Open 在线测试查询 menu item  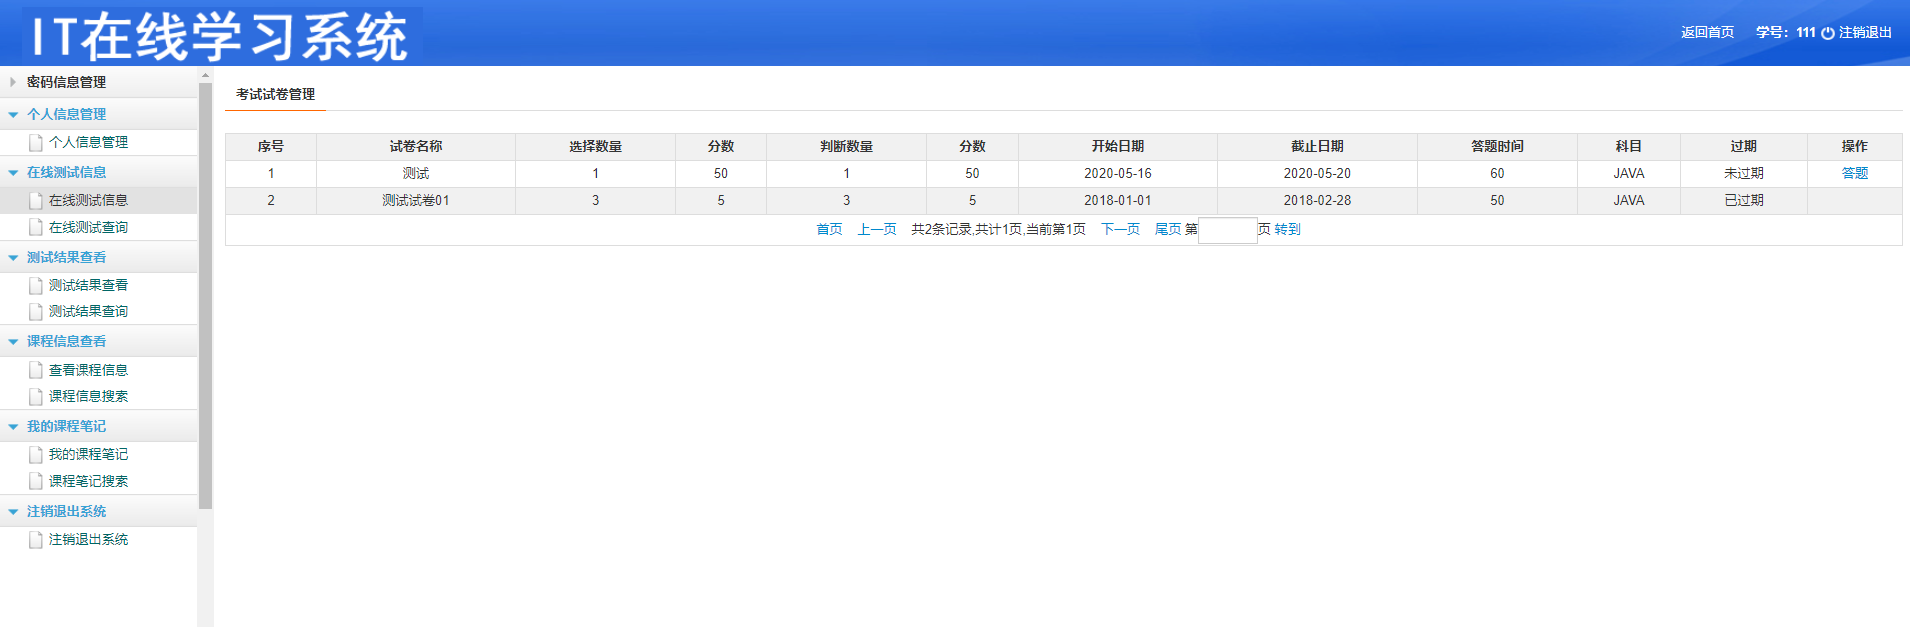tap(88, 227)
